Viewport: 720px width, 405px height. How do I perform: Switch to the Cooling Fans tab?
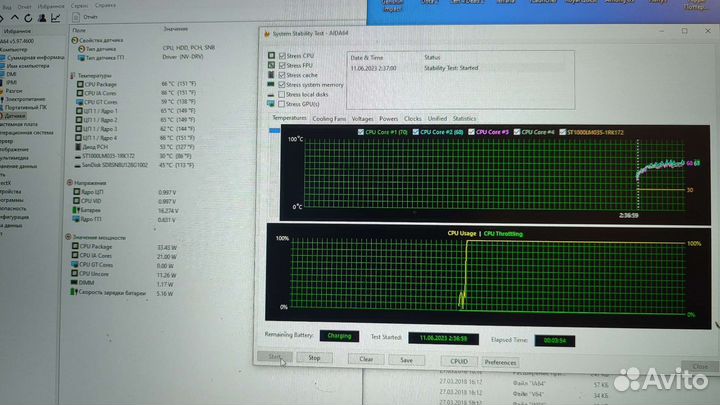tap(329, 118)
